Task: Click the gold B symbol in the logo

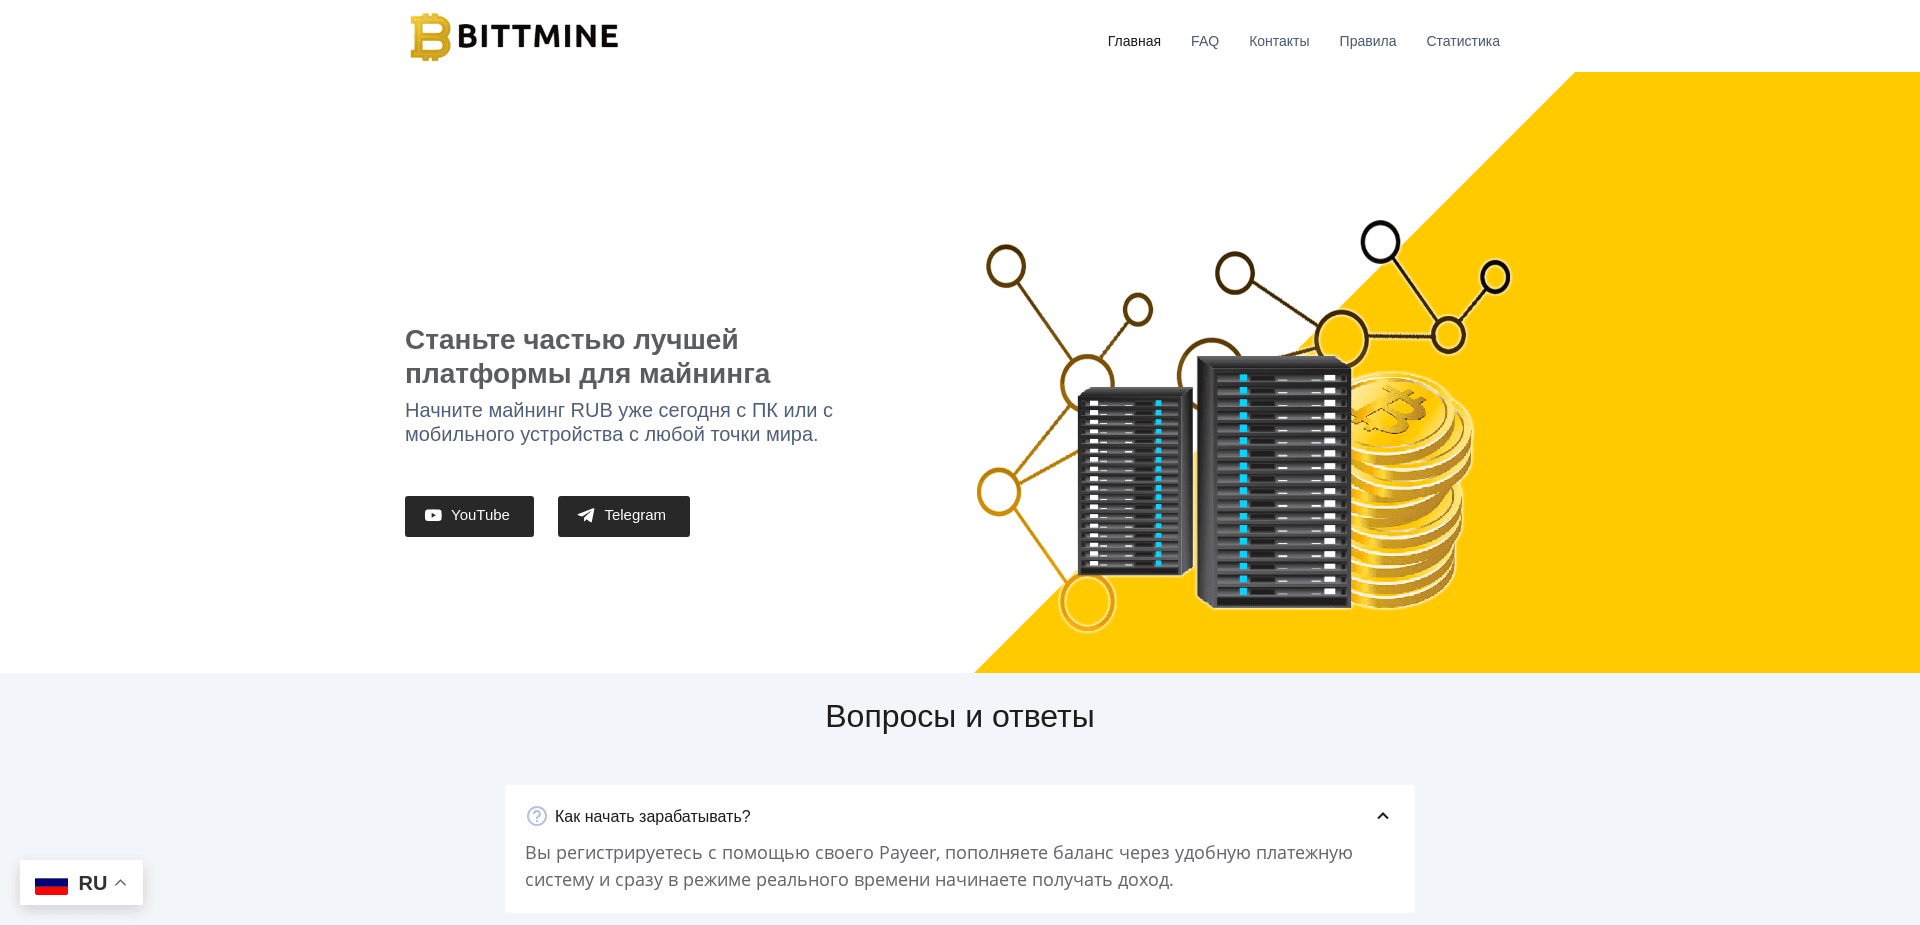Action: [429, 36]
